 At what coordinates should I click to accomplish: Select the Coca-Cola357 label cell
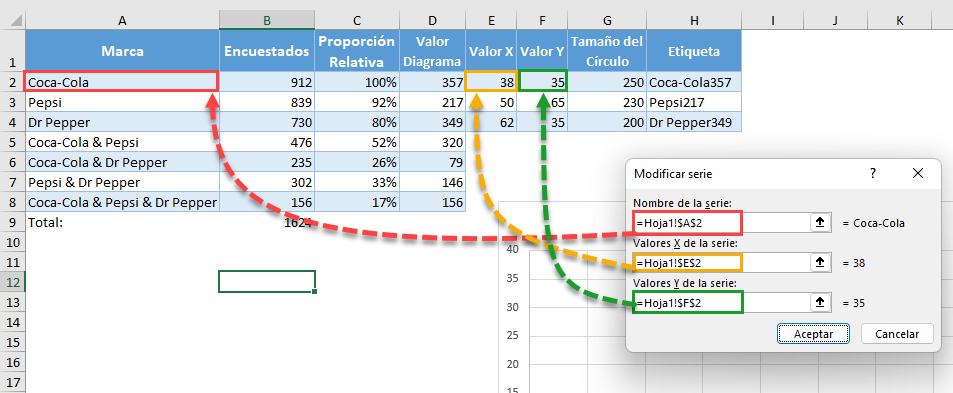coord(693,82)
